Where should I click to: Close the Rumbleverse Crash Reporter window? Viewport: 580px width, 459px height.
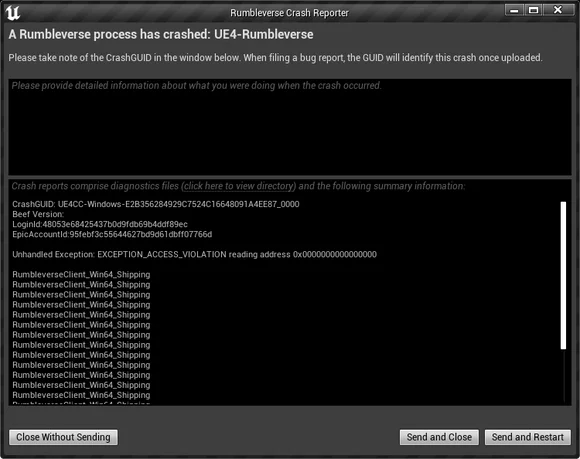tap(558, 10)
